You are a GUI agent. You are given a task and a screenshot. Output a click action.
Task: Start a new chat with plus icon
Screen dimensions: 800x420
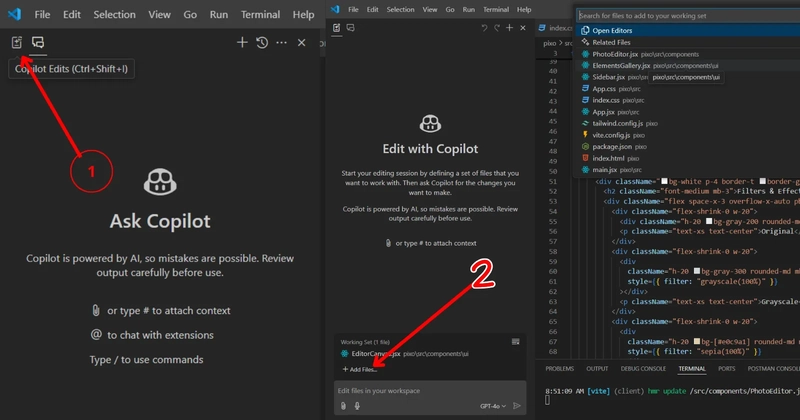click(x=242, y=42)
